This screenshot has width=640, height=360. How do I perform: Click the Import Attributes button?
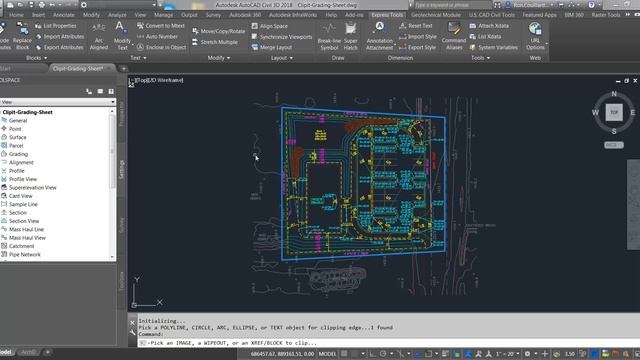point(60,36)
